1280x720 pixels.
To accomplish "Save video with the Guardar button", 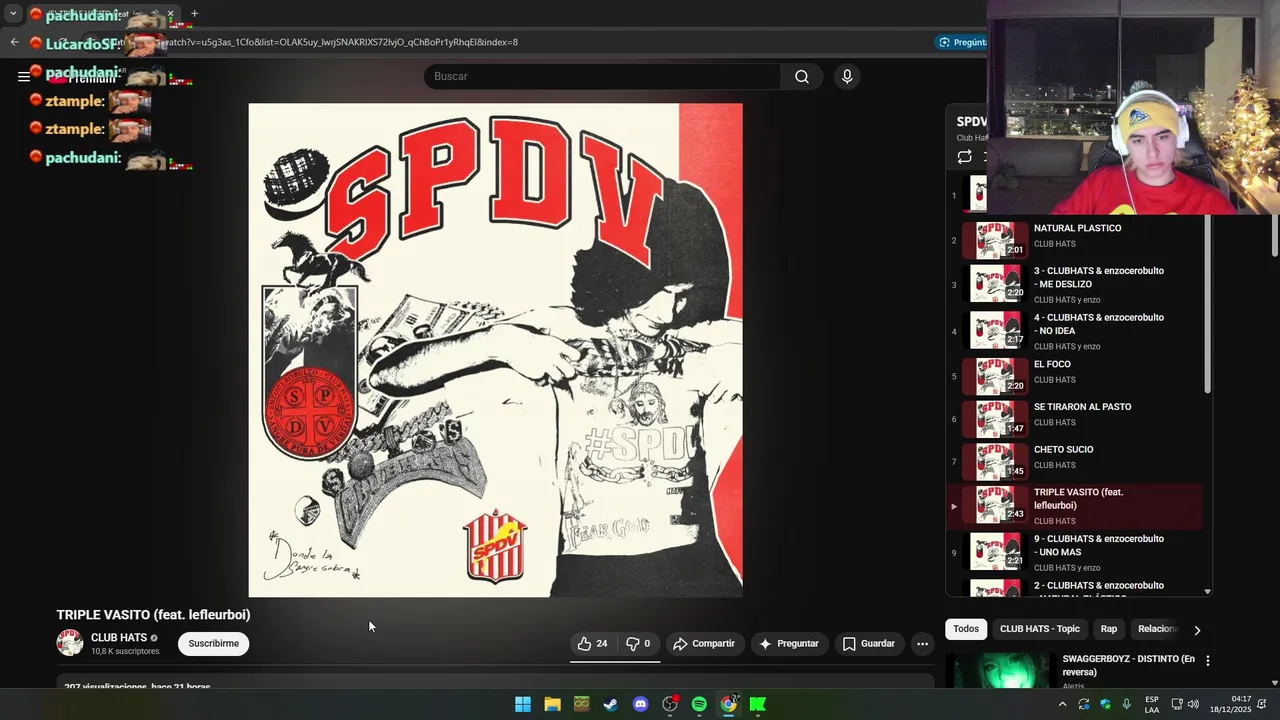I will [x=868, y=644].
